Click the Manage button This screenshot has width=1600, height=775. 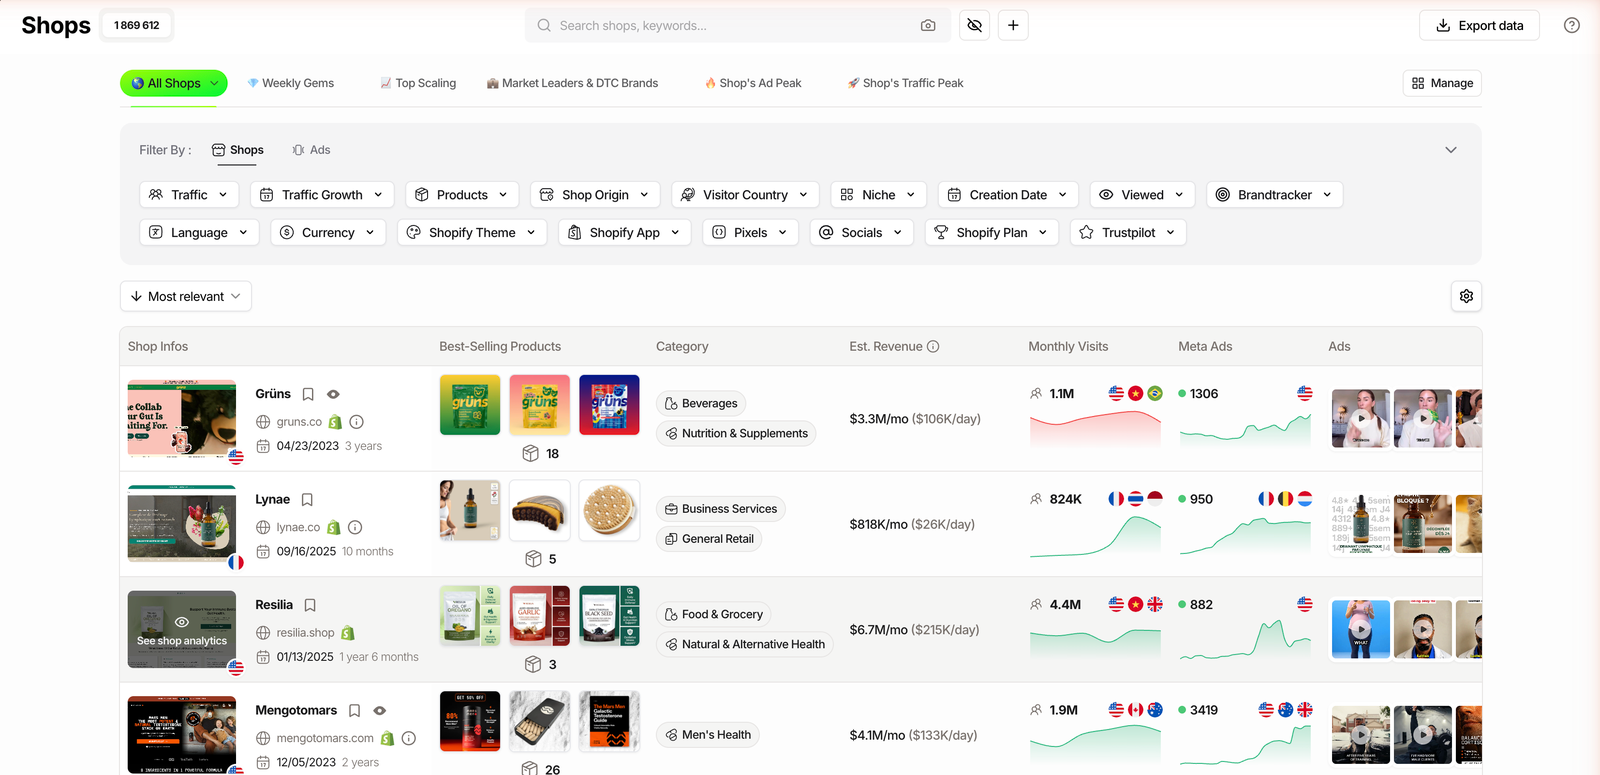coord(1442,83)
